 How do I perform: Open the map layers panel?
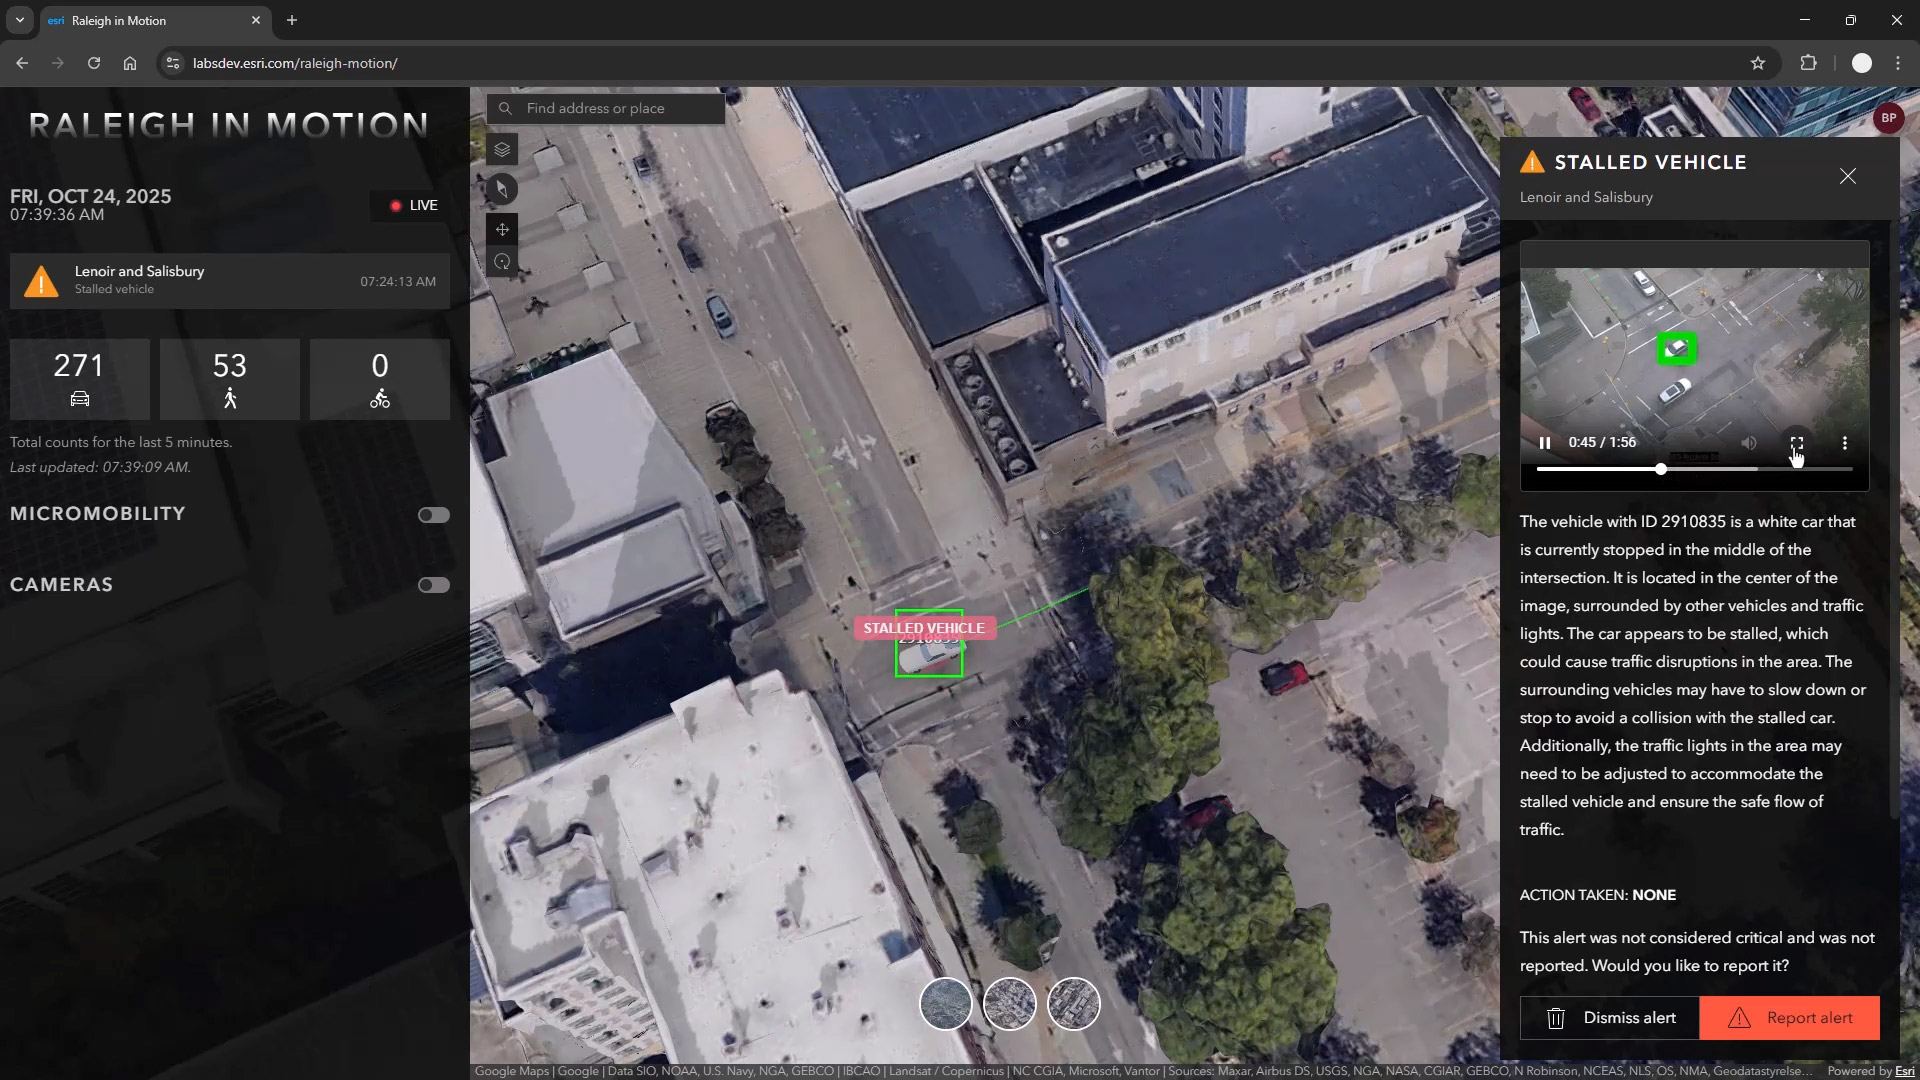(502, 150)
